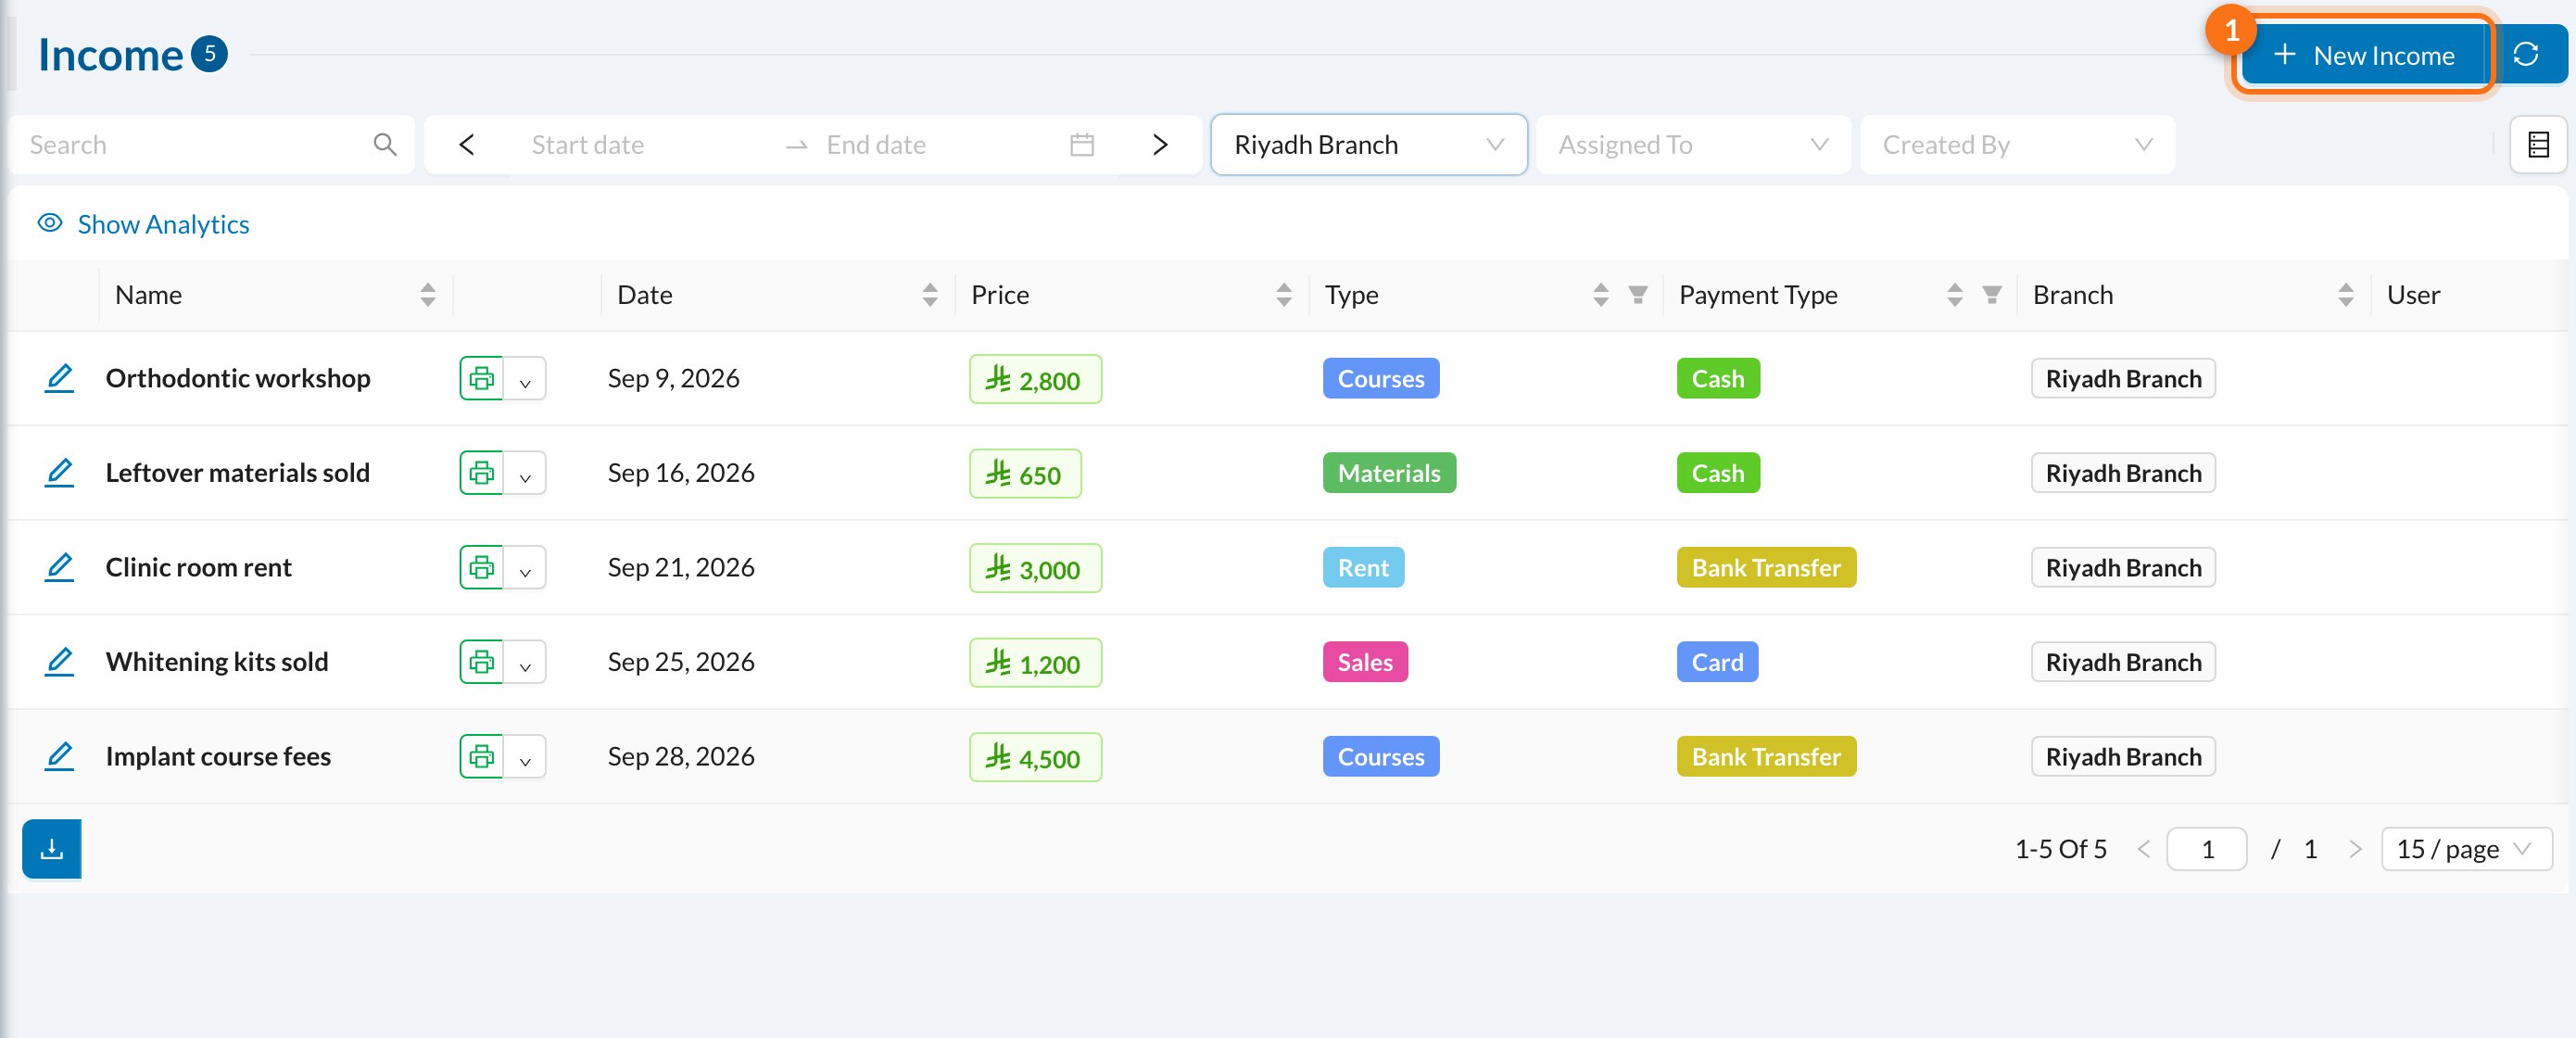
Task: Show Analytics with the eye toggle
Action: [x=143, y=224]
